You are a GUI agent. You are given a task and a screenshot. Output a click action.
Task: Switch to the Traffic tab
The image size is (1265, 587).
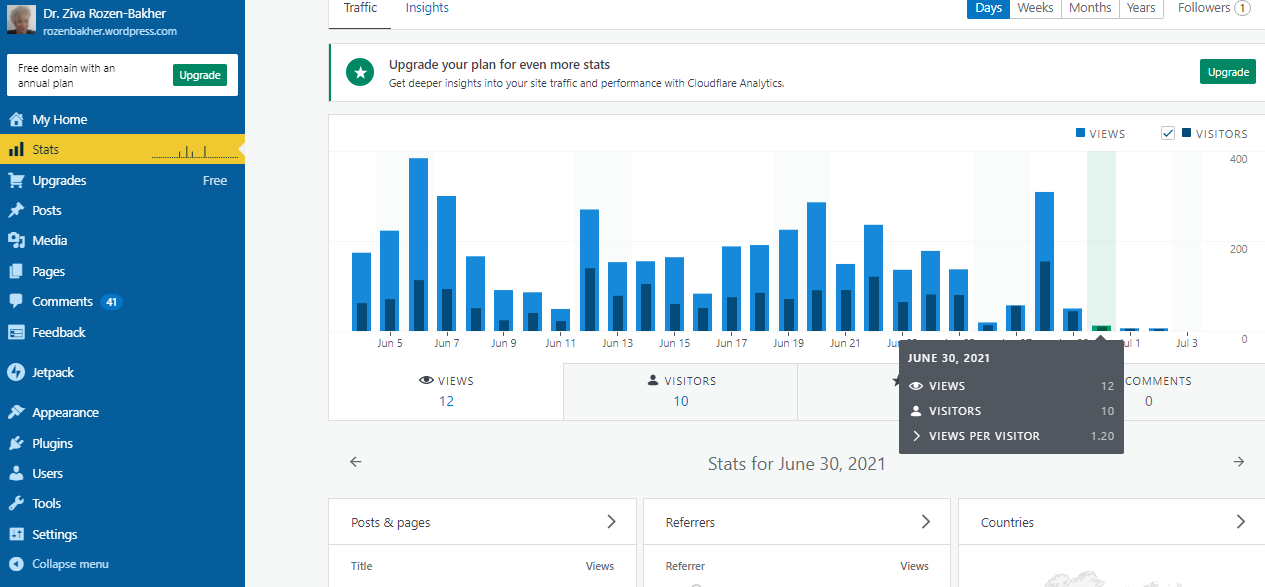click(360, 8)
